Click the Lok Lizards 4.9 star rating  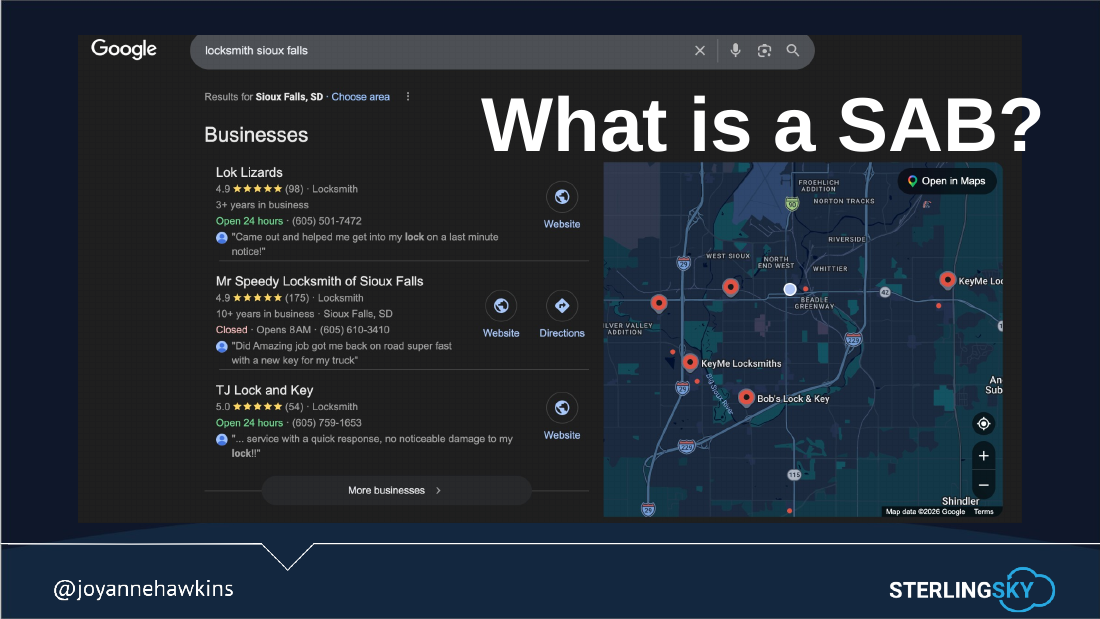(249, 189)
